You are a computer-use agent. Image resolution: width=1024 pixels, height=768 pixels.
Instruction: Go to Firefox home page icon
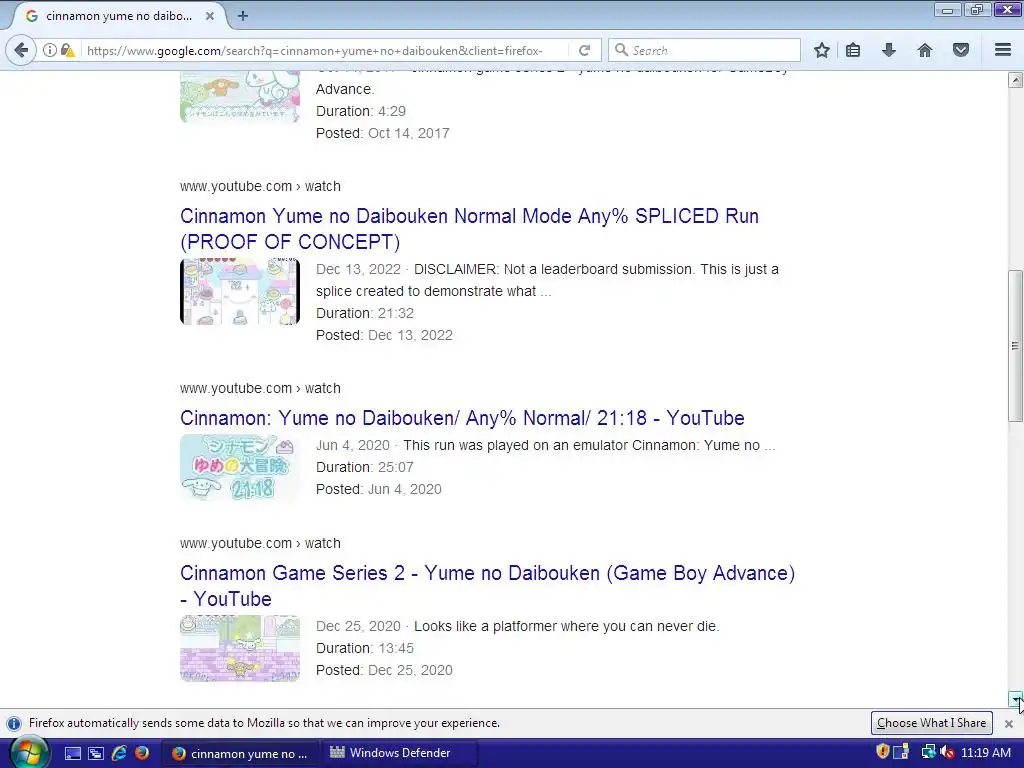(x=925, y=50)
